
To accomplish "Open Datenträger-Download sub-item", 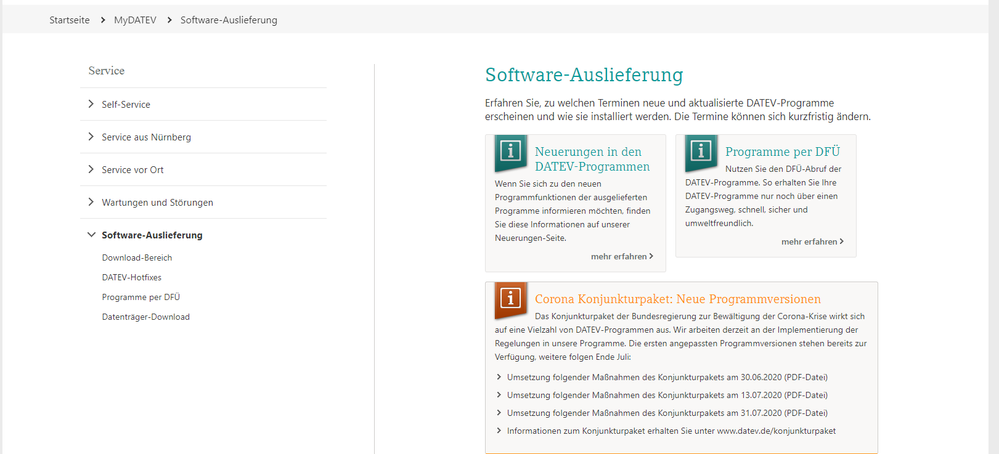I will 146,317.
